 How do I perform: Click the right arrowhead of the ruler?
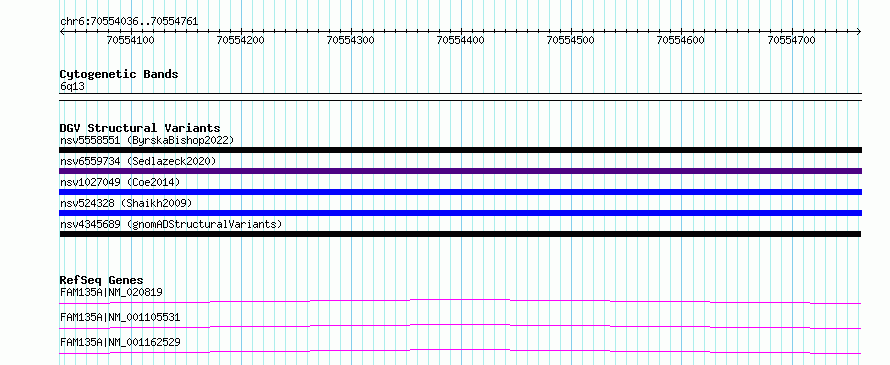[x=859, y=31]
